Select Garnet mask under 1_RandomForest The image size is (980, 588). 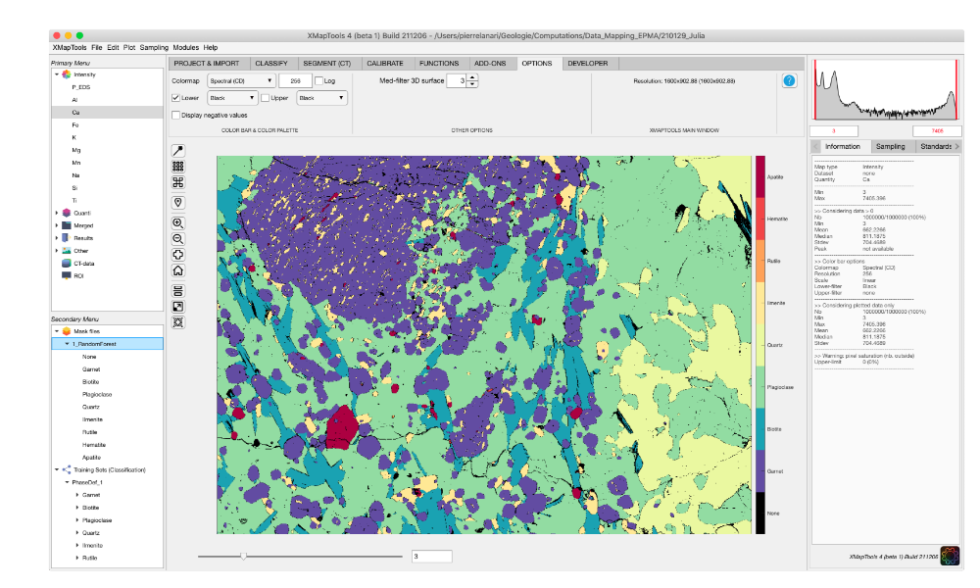90,369
